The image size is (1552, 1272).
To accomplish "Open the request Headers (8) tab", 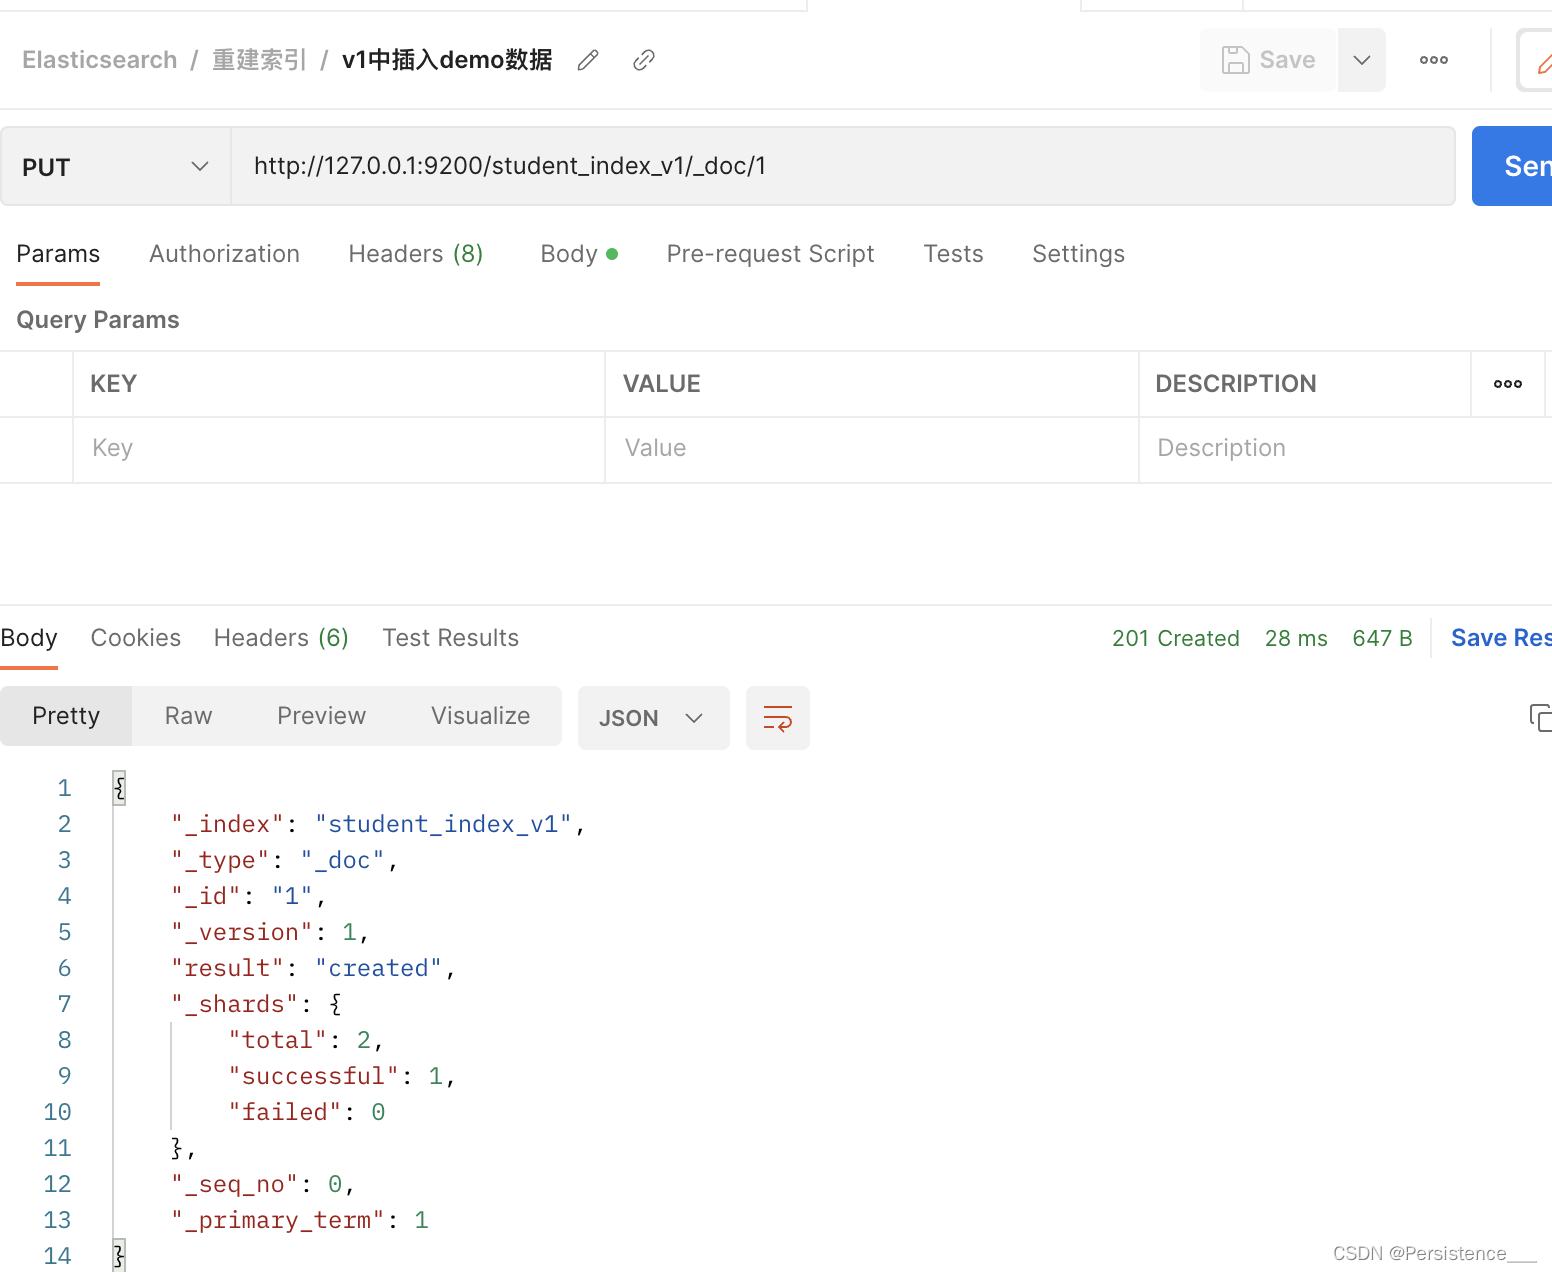I will [x=416, y=254].
